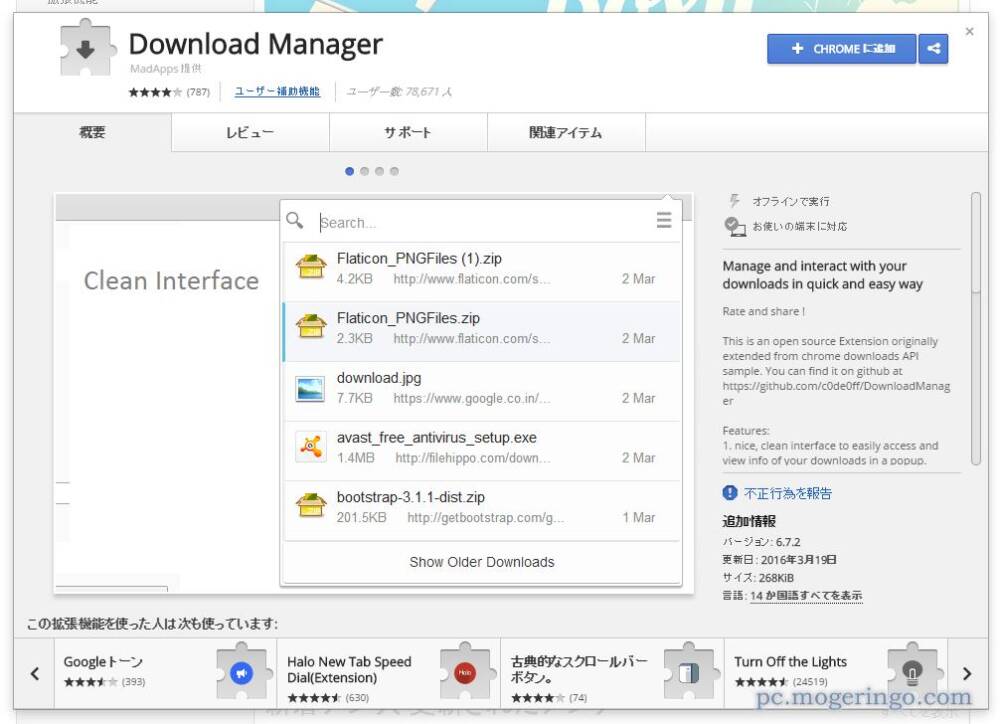
Task: Click the description panel scrollbar
Action: tap(975, 329)
